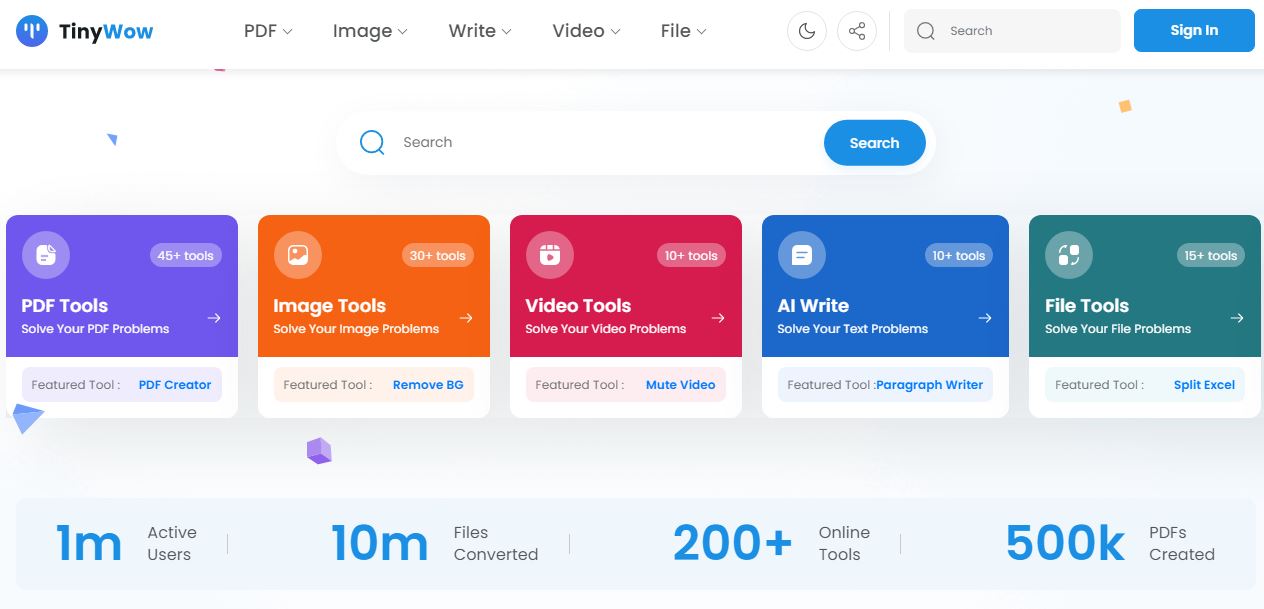Expand the Video dropdown menu
1264x609 pixels.
point(586,31)
